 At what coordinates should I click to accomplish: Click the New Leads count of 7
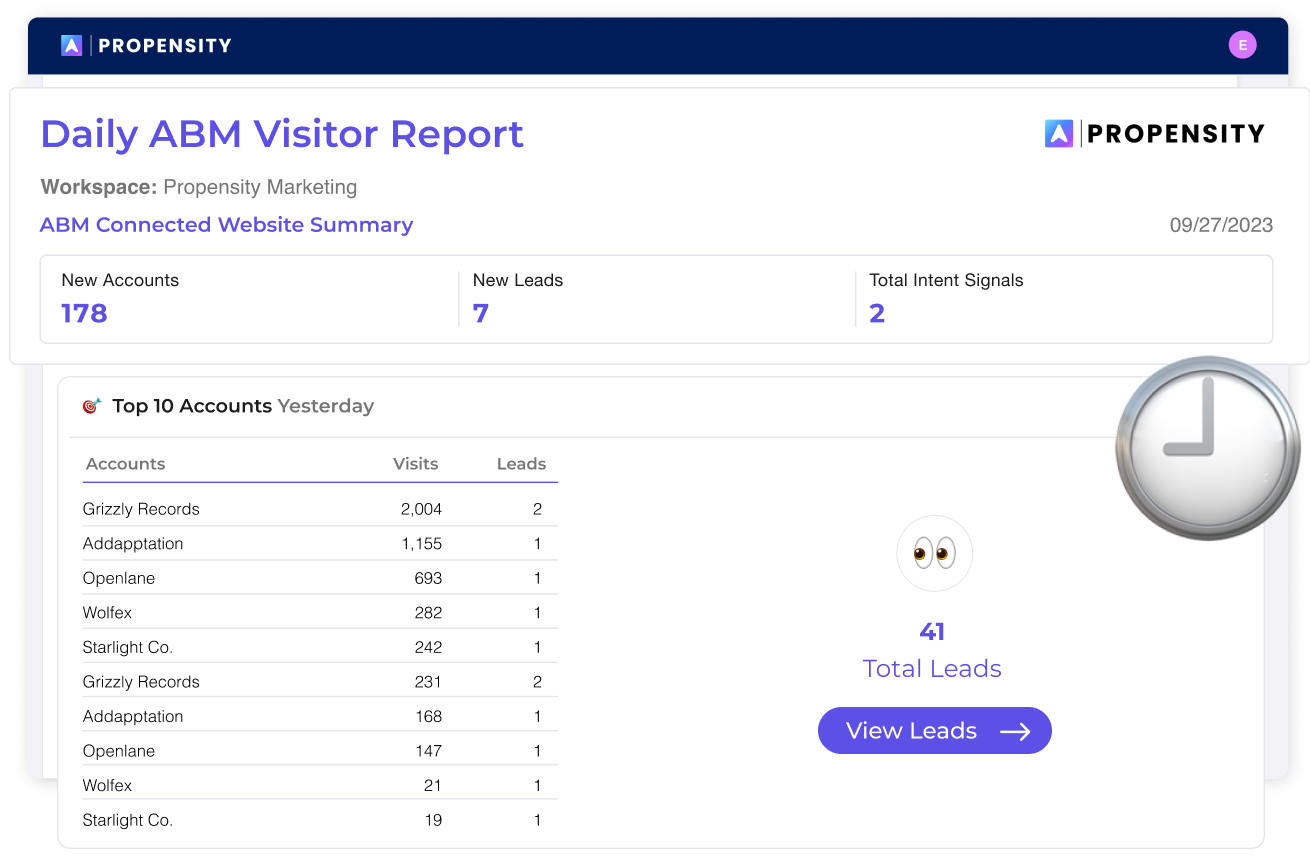[x=480, y=313]
